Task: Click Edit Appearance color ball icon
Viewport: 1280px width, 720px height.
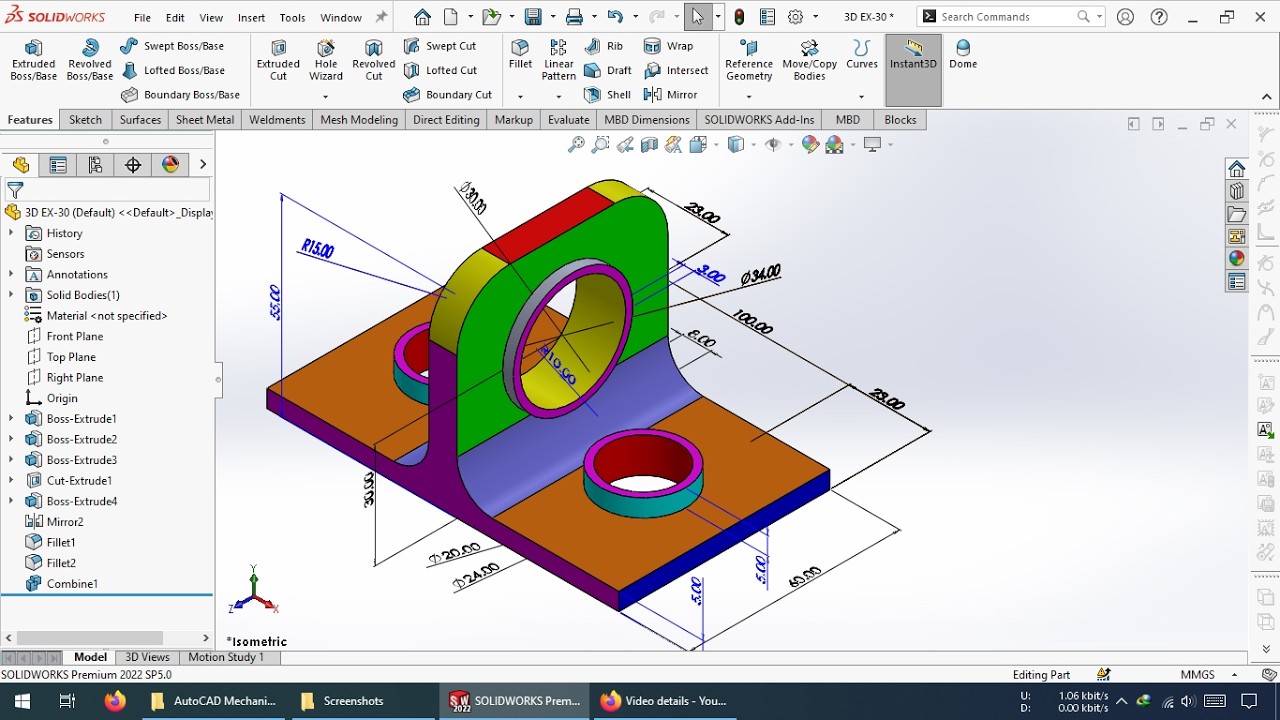Action: [811, 145]
